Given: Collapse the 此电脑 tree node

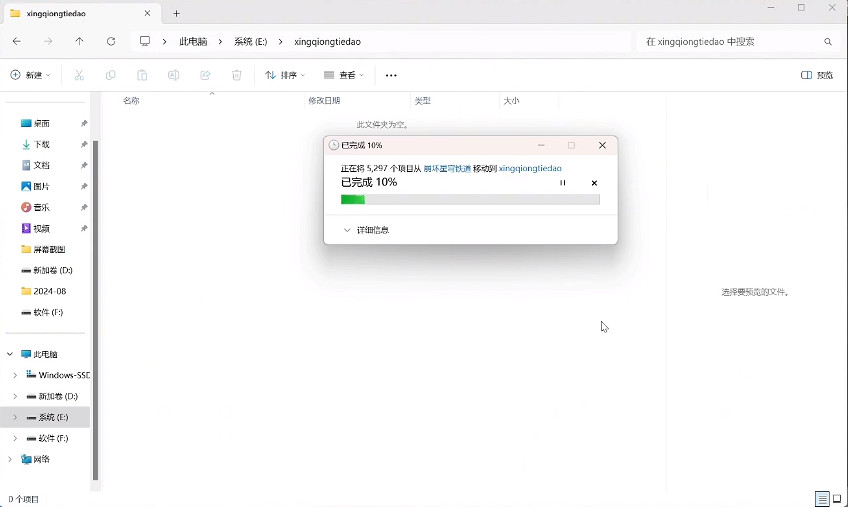Looking at the screenshot, I should [10, 354].
